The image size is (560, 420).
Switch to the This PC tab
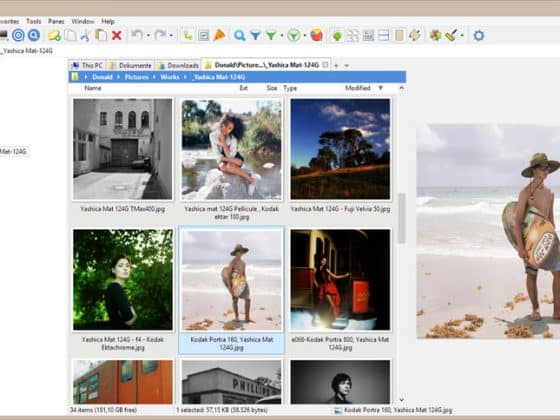(x=88, y=65)
